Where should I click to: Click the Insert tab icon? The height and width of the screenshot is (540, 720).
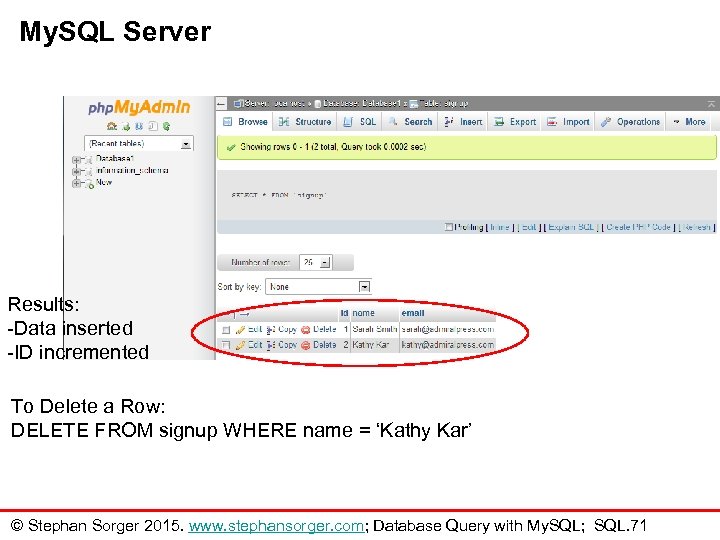tap(449, 122)
